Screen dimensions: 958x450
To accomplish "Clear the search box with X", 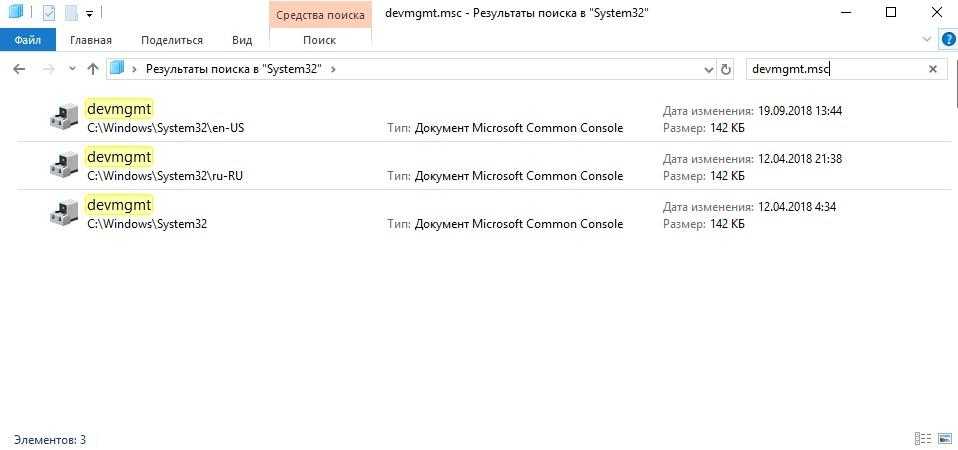I will tap(933, 69).
